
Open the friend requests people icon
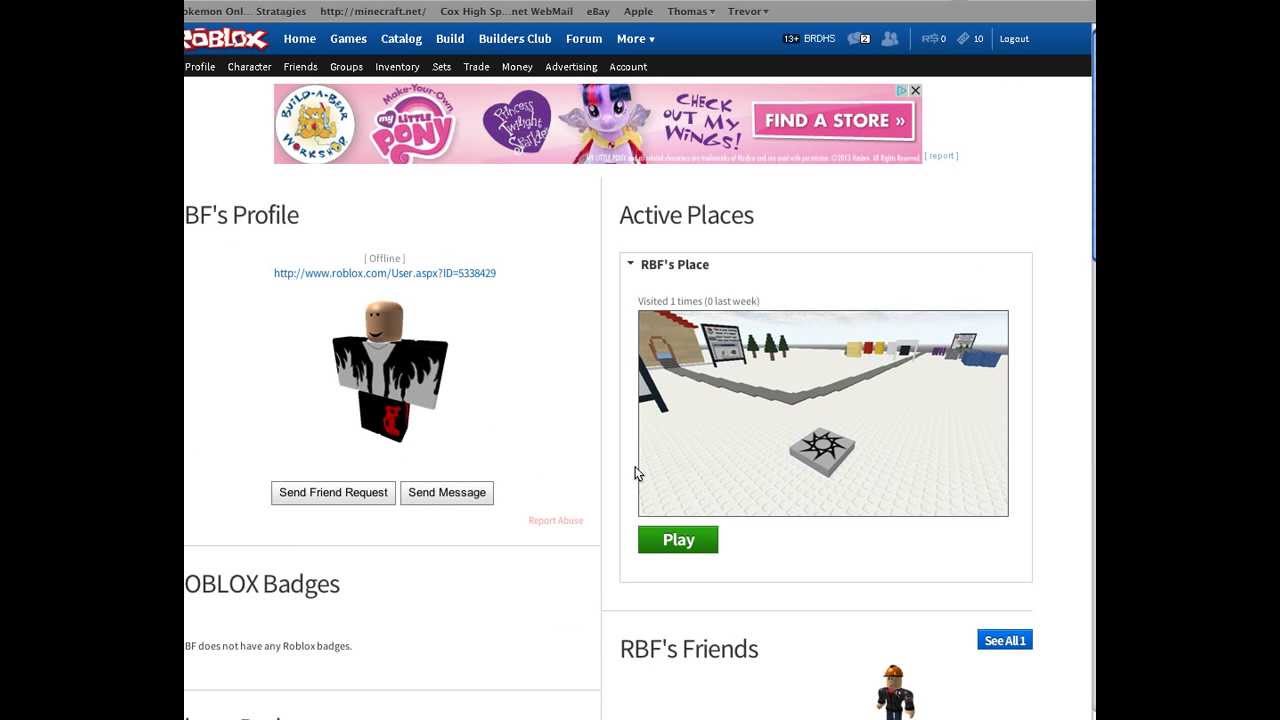[x=889, y=39]
